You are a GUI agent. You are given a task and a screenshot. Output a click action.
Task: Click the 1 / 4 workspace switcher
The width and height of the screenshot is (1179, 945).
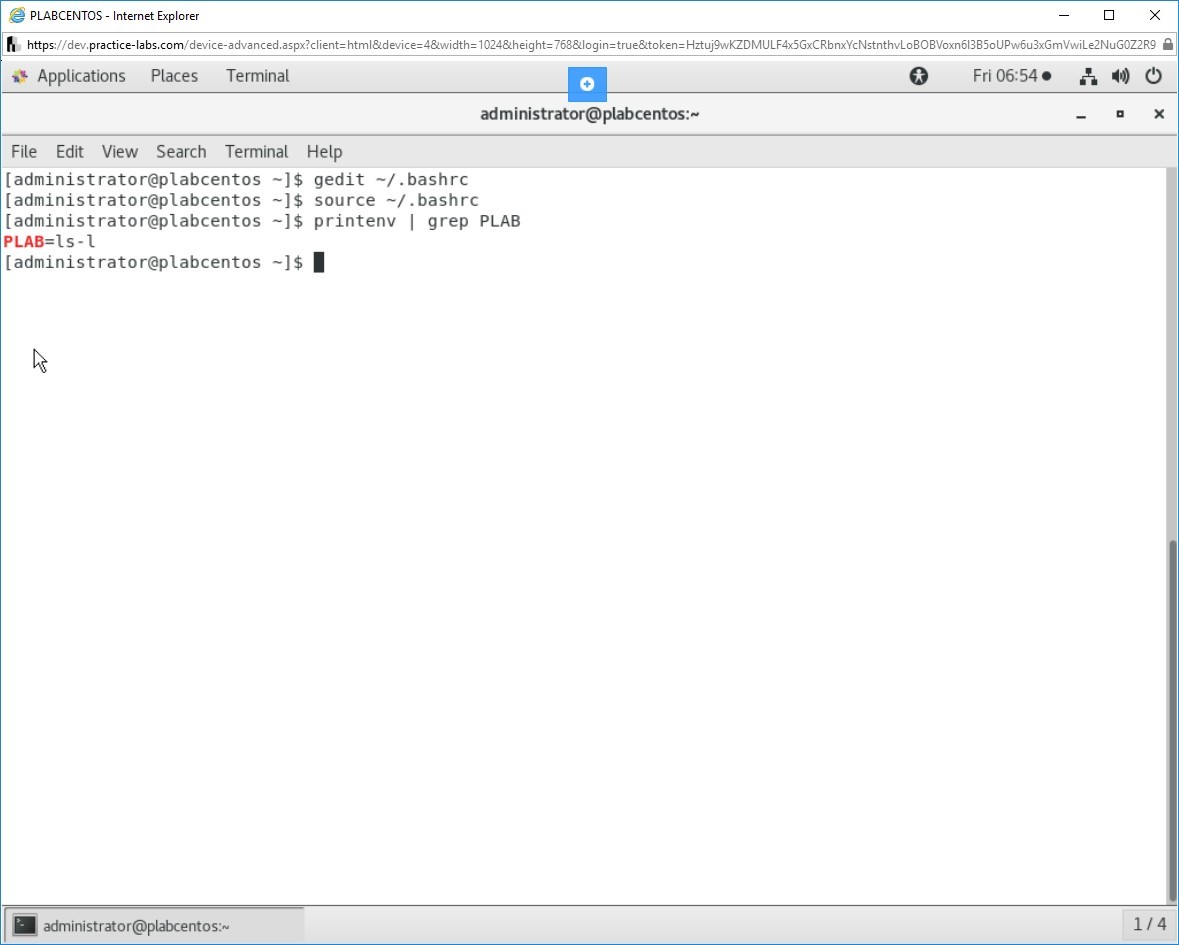[x=1149, y=924]
